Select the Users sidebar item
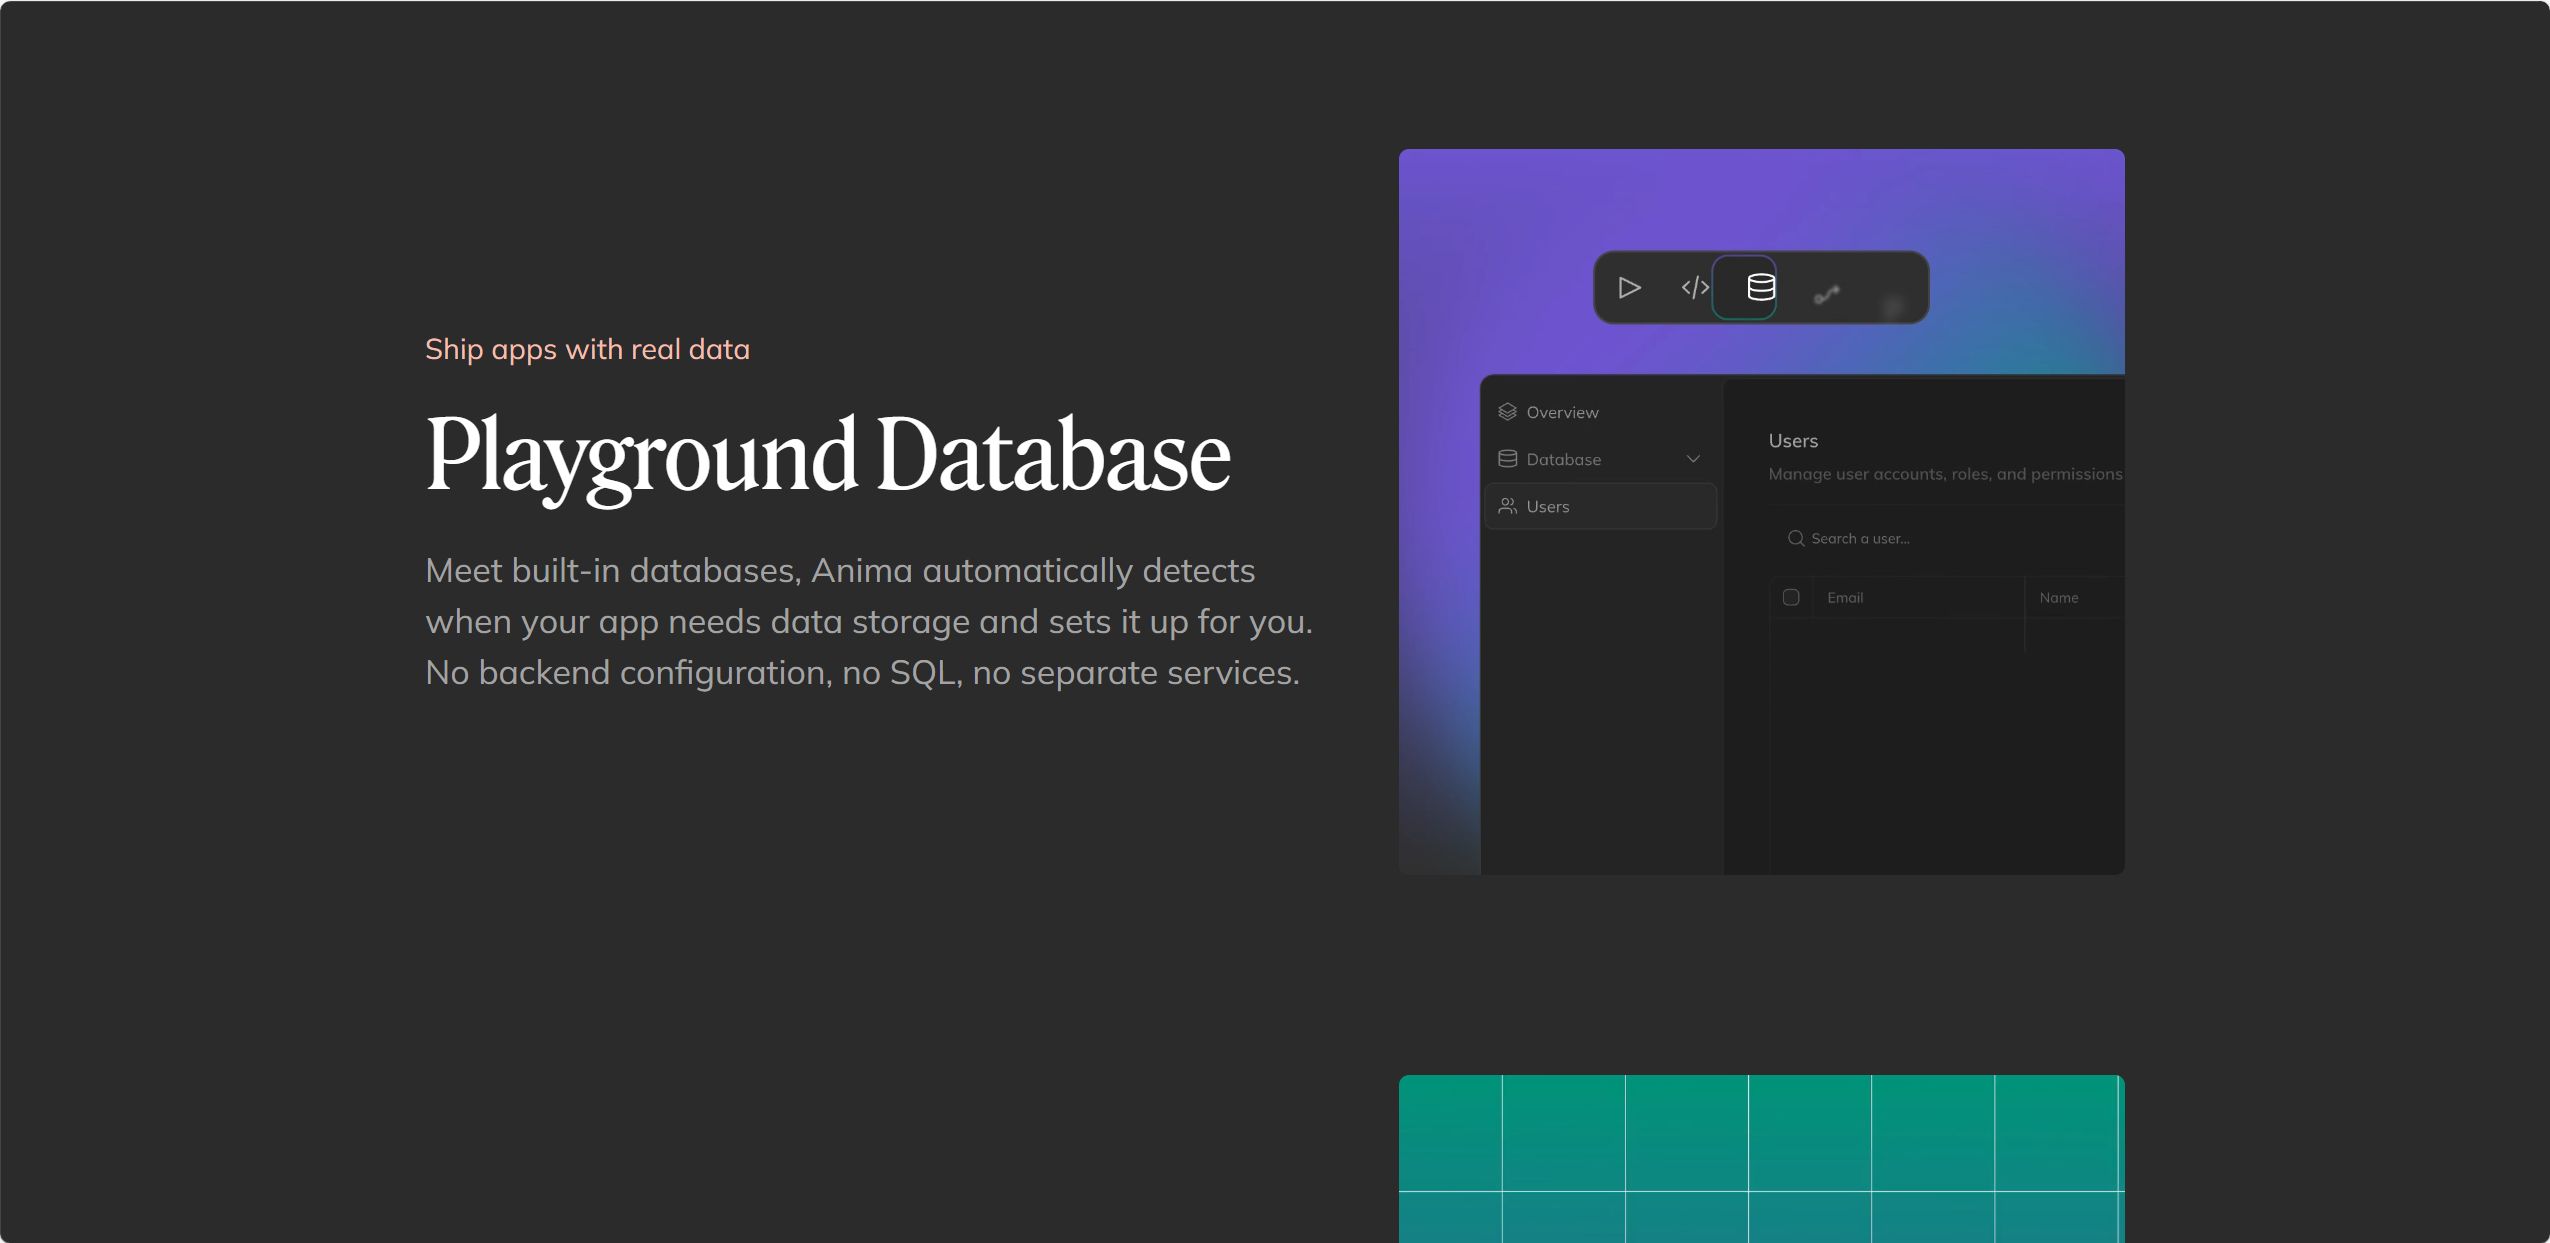Screen dimensions: 2550x1243 pyautogui.click(x=1600, y=506)
